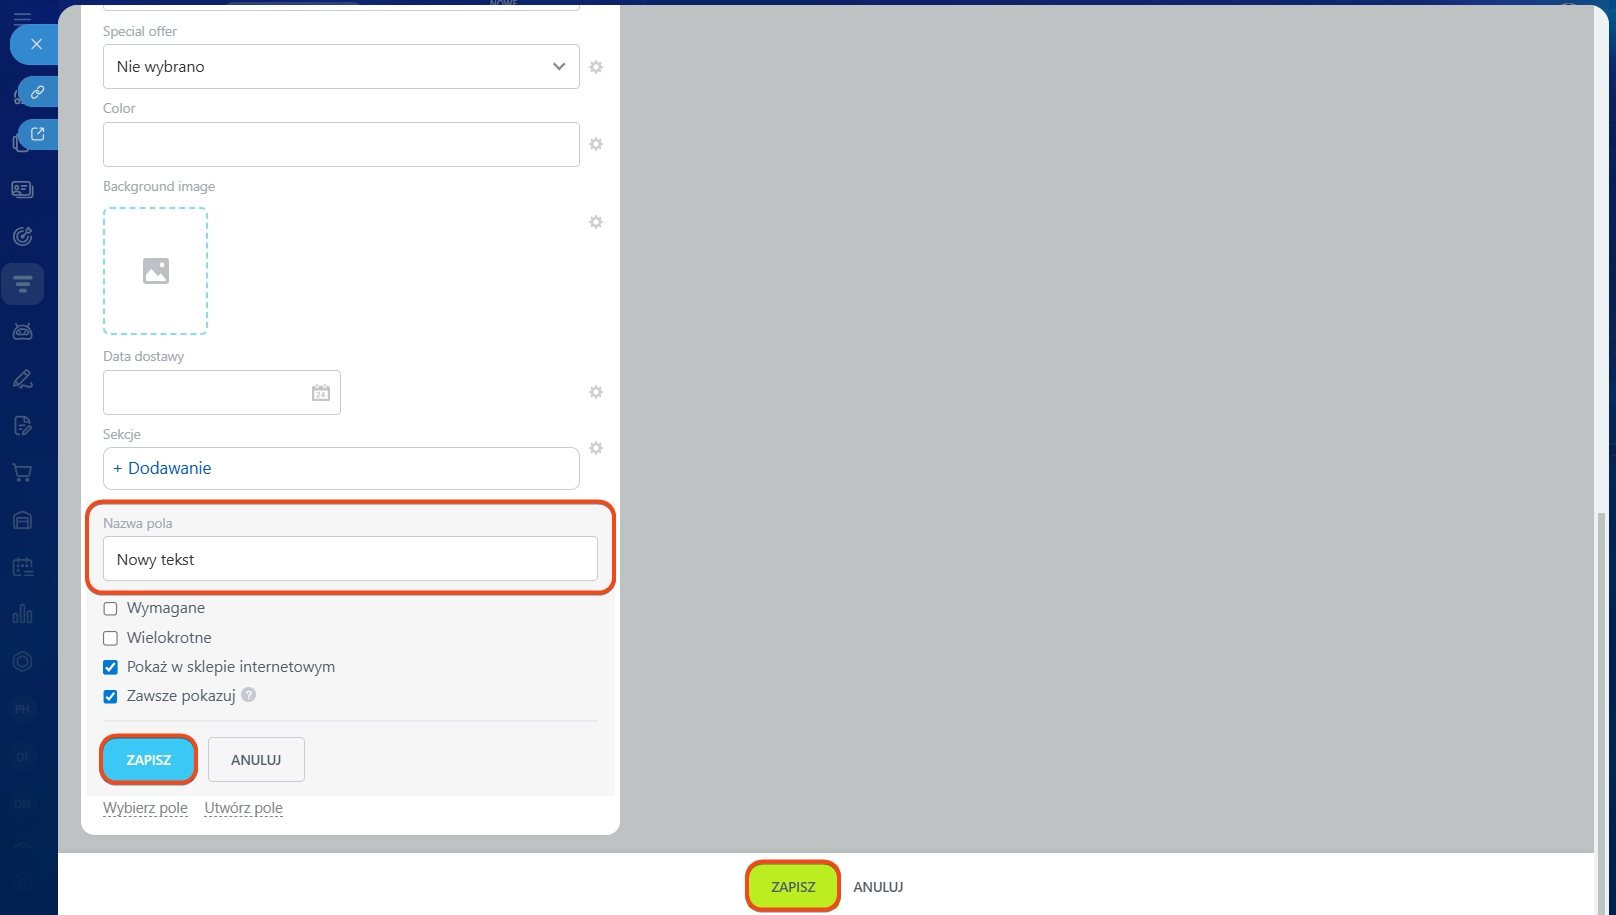The image size is (1616, 915).
Task: Open the Utwórz pole link
Action: tap(244, 808)
